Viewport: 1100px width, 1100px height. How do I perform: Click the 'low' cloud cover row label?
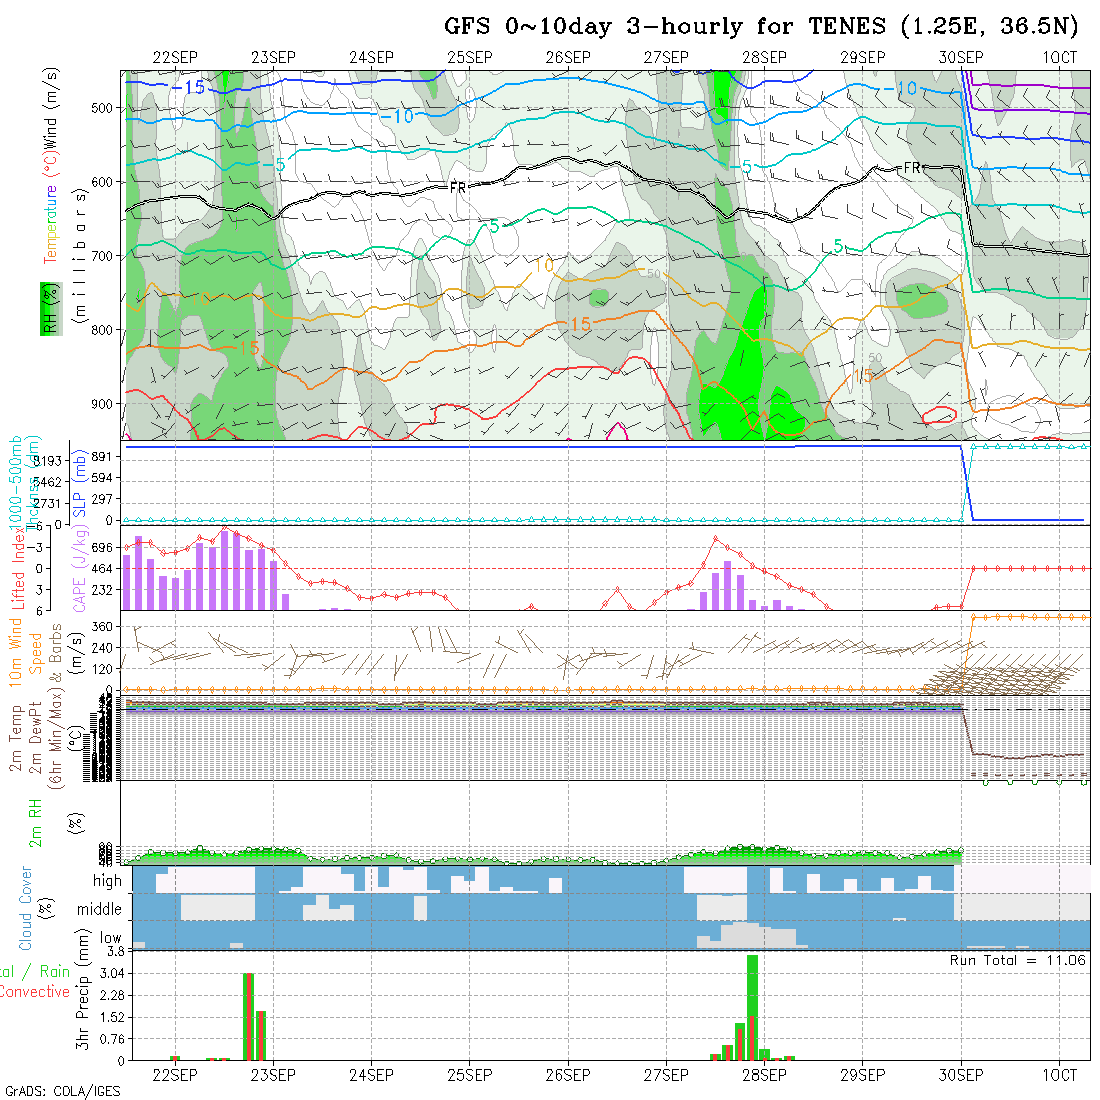coord(110,939)
